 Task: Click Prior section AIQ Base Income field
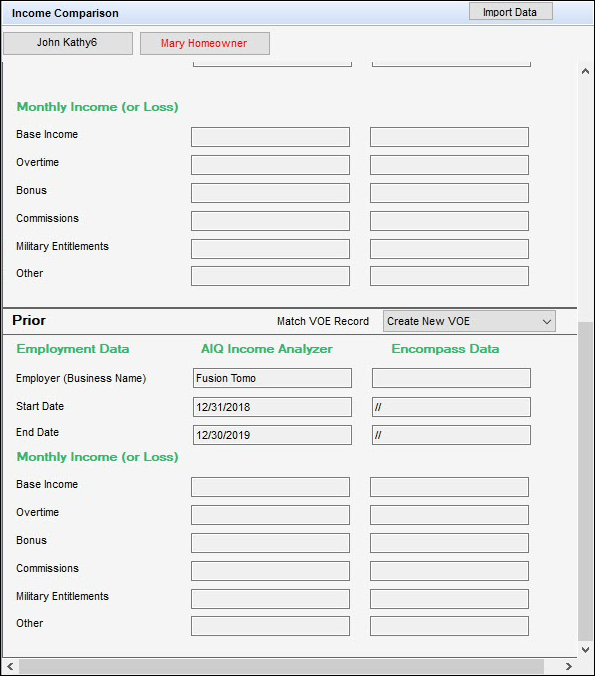click(x=270, y=487)
